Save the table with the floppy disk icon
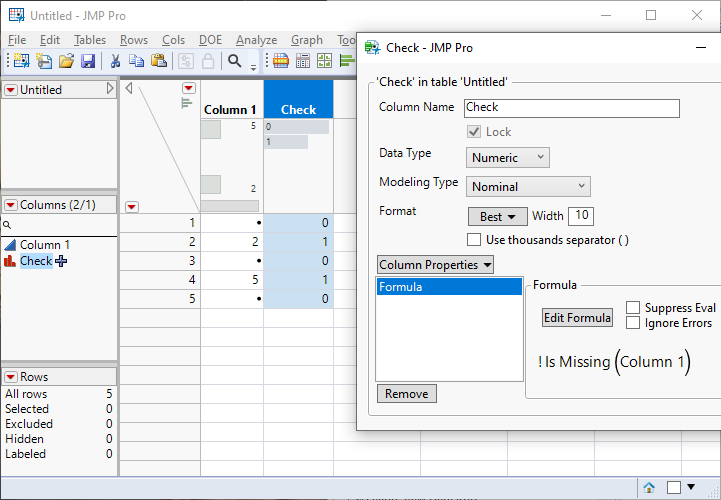The image size is (721, 500). pyautogui.click(x=88, y=61)
